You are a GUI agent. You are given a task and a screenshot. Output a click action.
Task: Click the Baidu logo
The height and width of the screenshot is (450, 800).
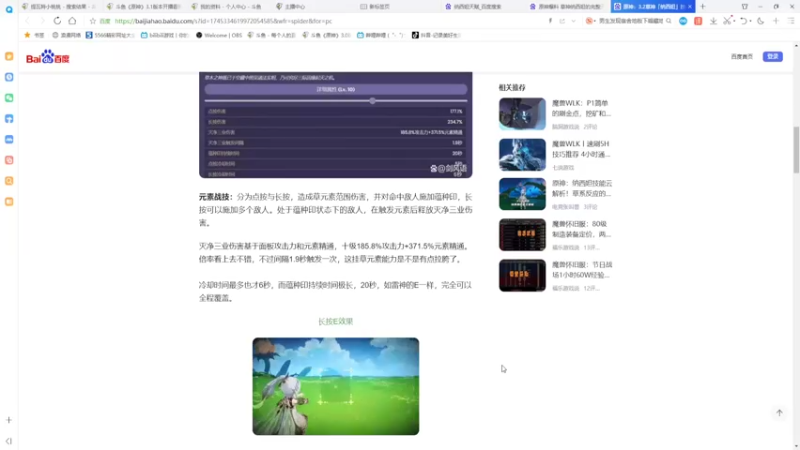click(x=47, y=57)
